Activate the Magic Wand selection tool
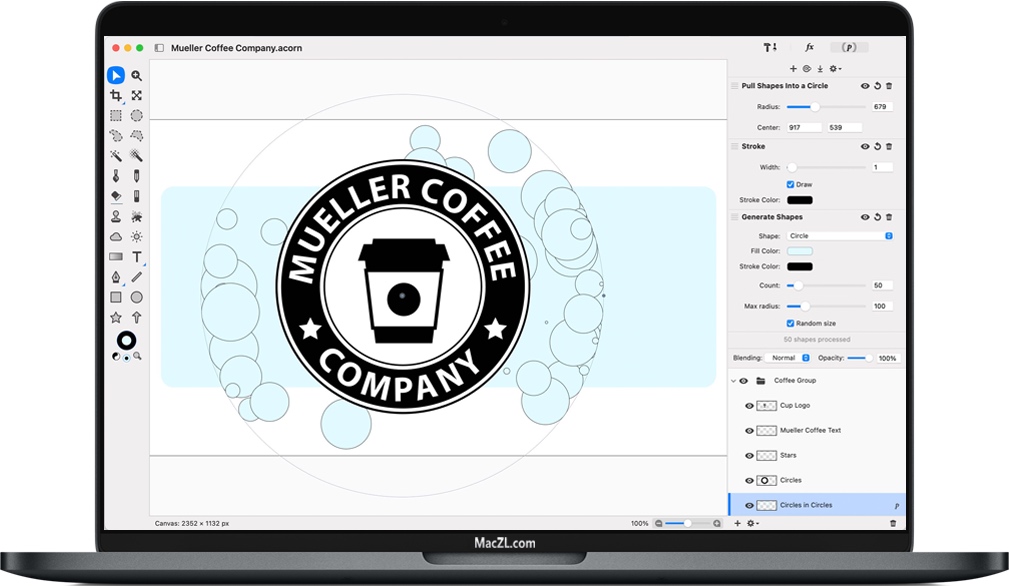The image size is (1009, 586). 116,156
